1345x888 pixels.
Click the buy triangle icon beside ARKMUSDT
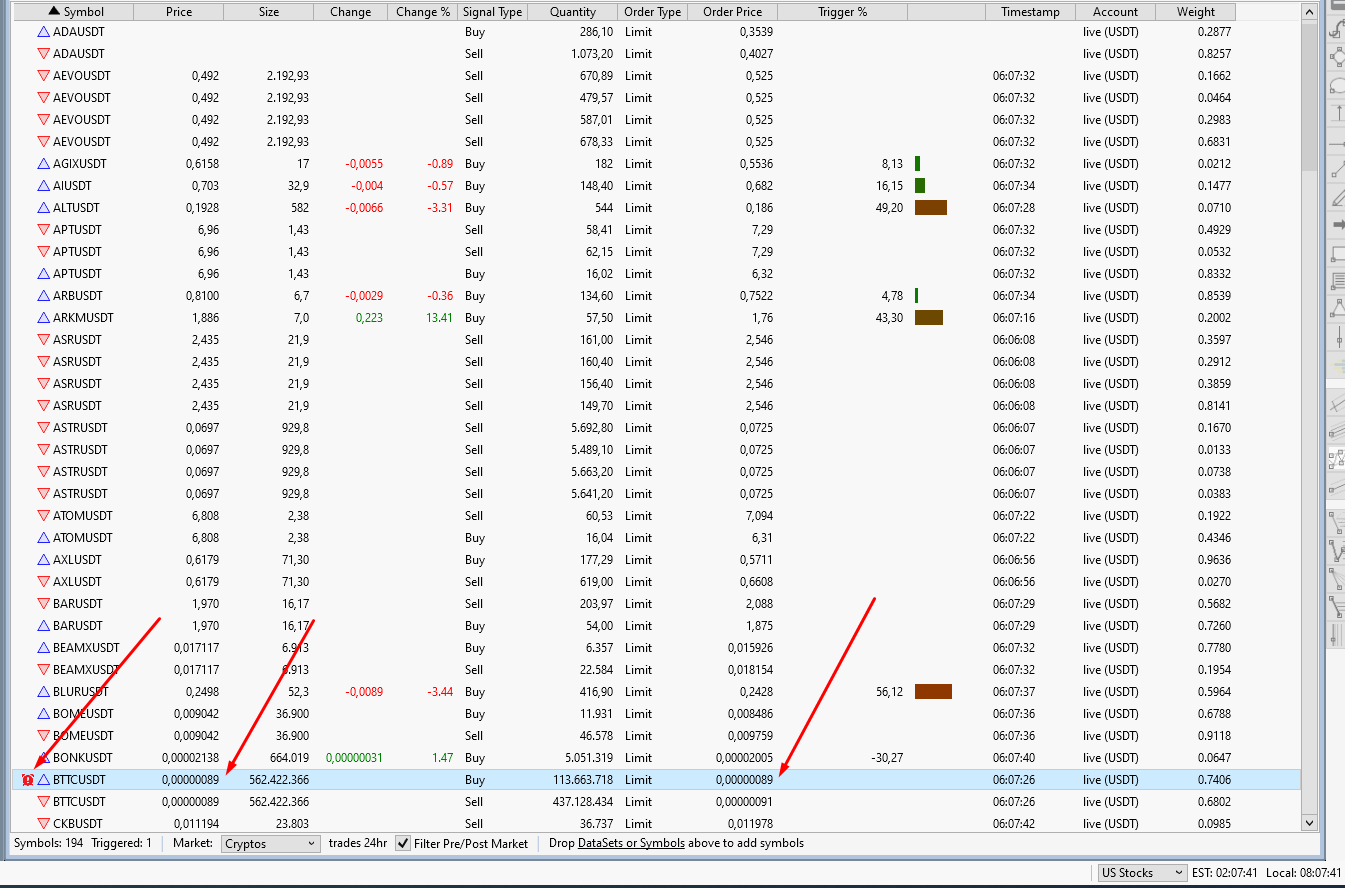pos(43,318)
